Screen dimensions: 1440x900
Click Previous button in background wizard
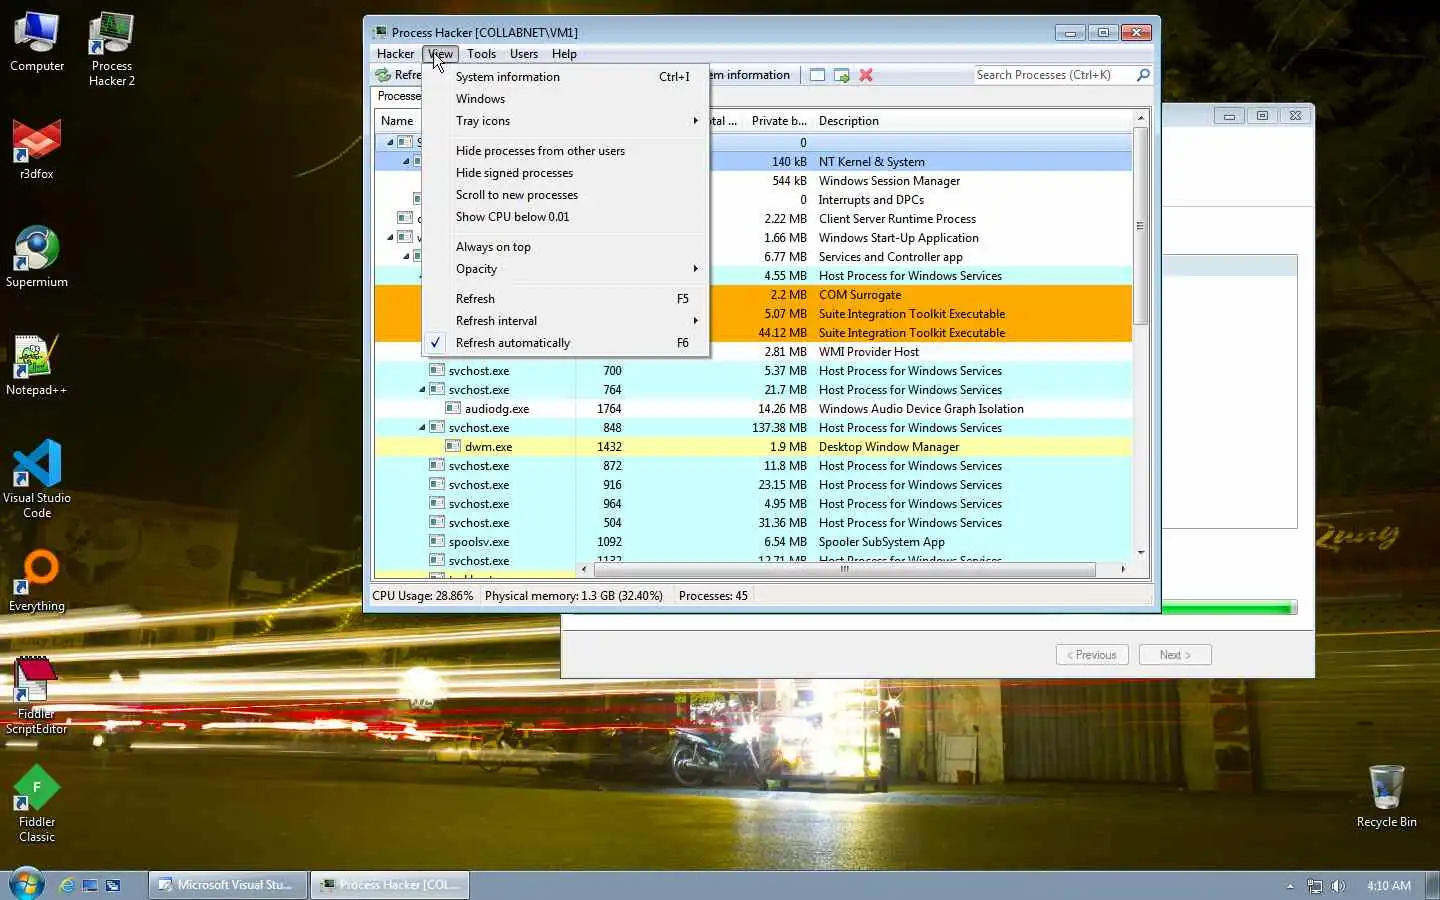(x=1092, y=655)
